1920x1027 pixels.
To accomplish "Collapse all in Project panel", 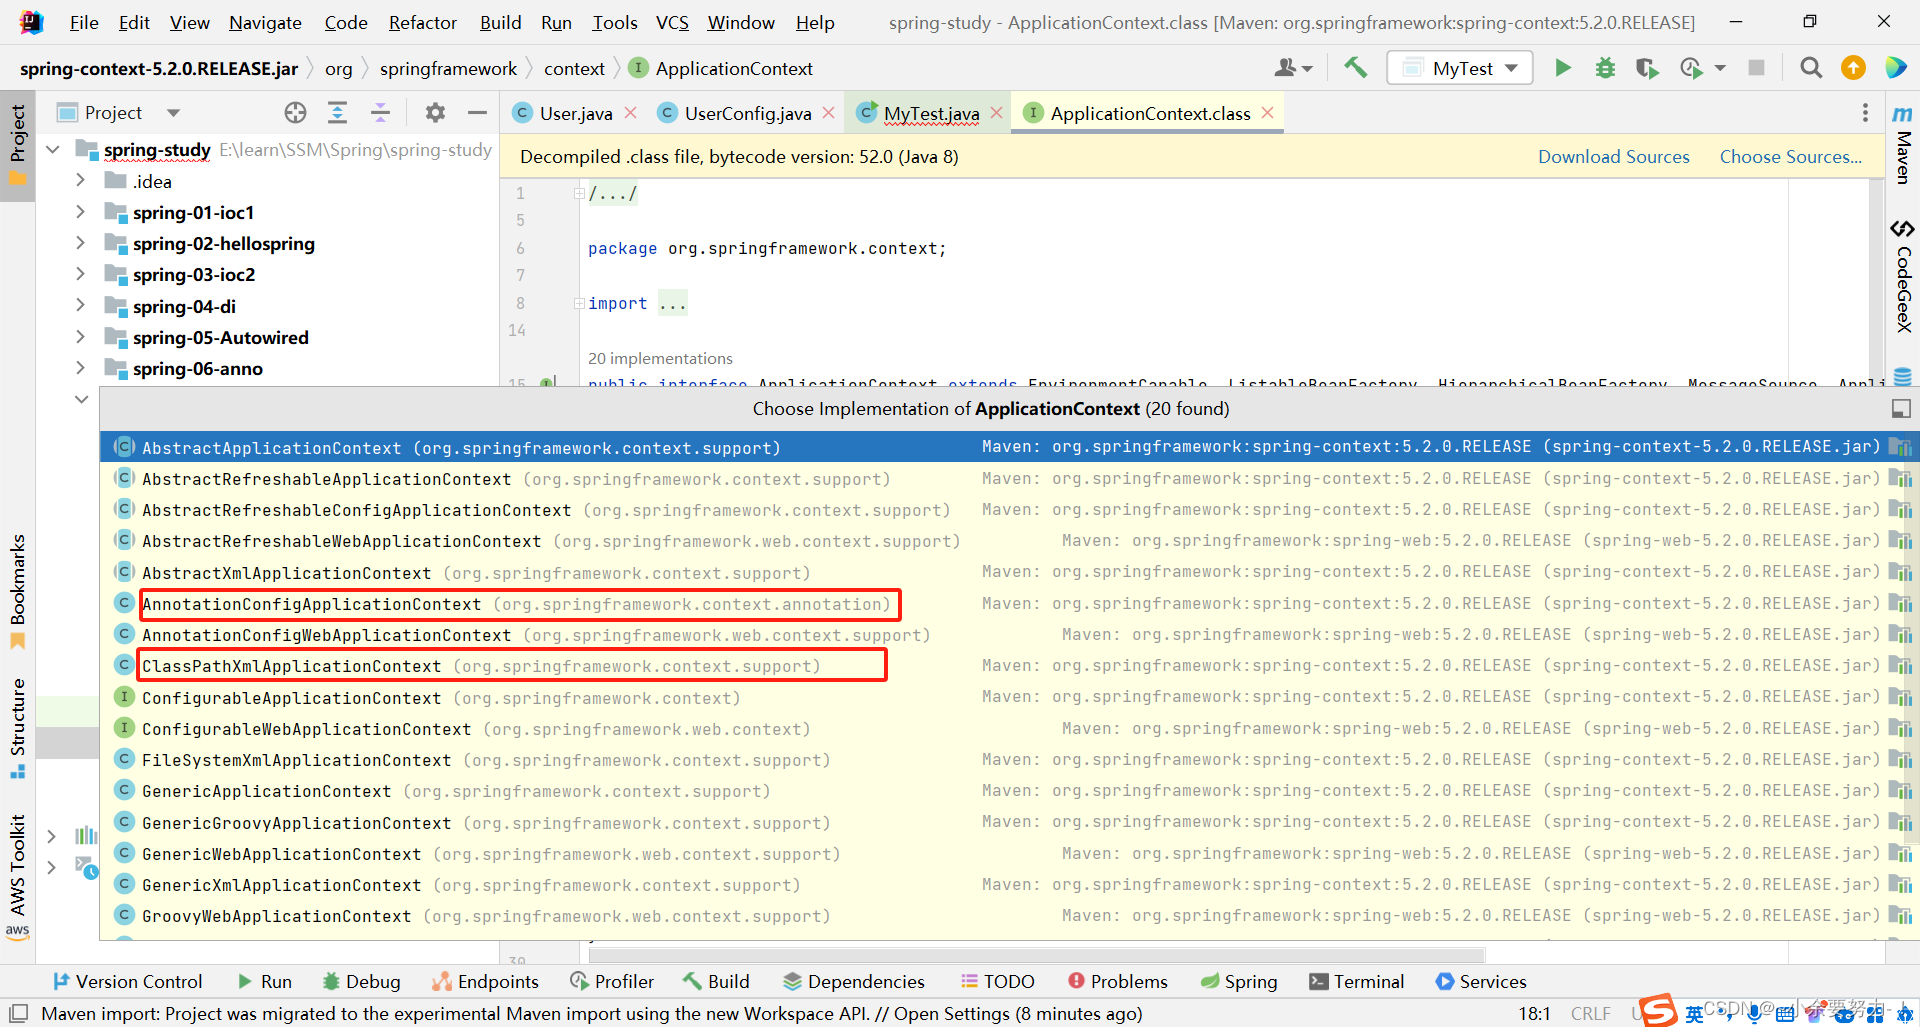I will tap(381, 113).
